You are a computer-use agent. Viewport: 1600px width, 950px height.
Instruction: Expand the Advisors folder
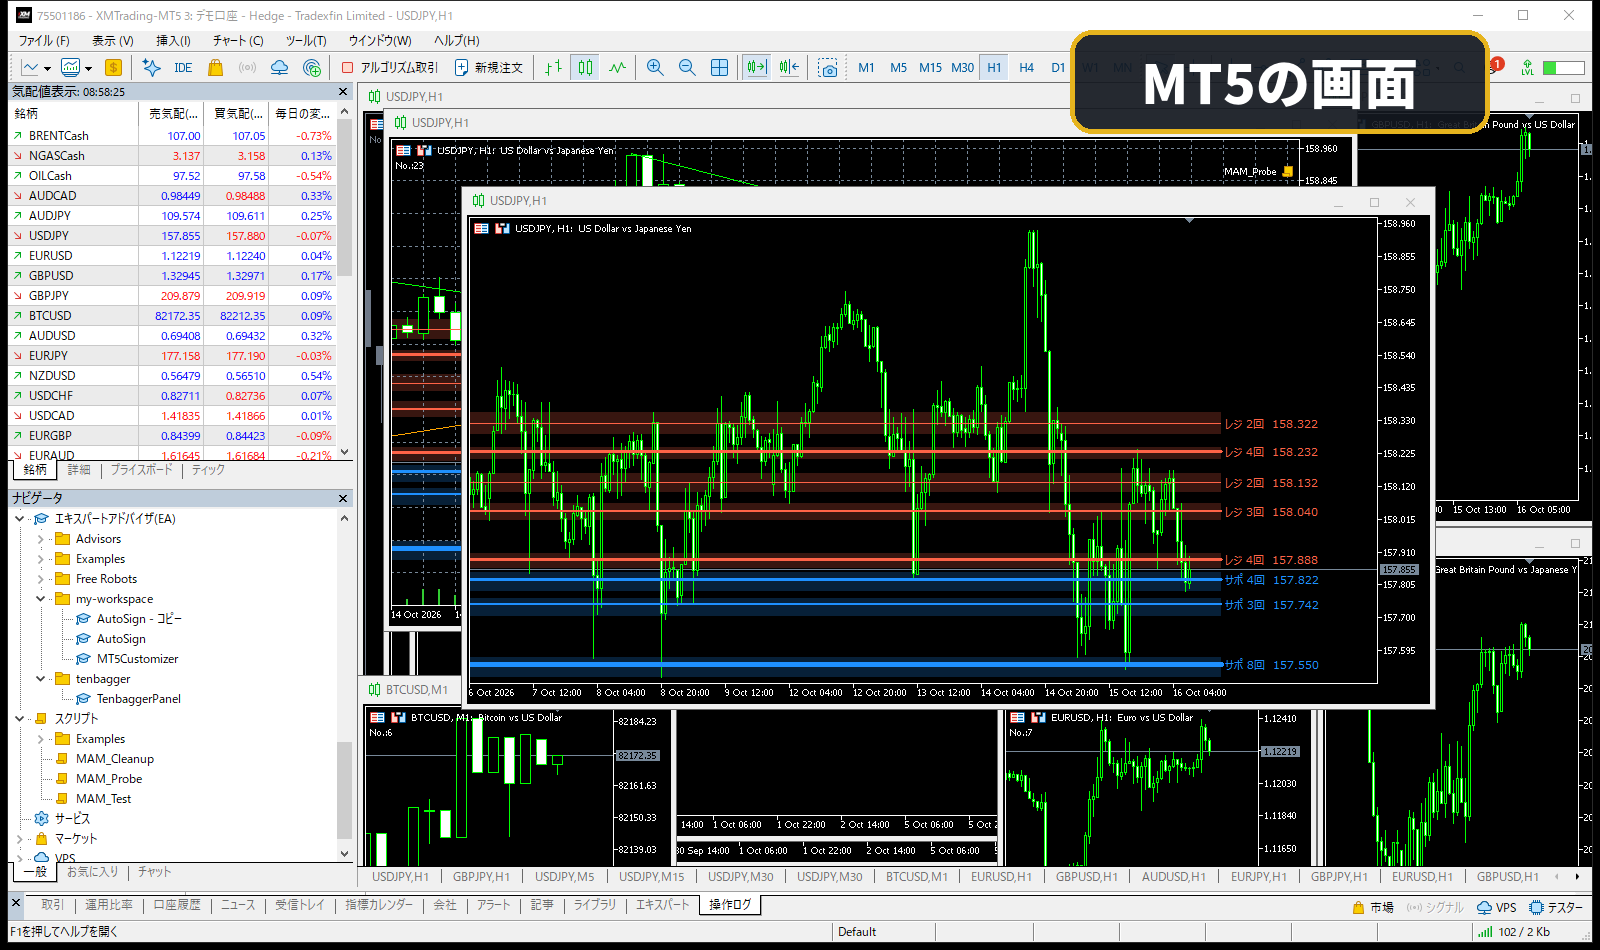pyautogui.click(x=40, y=539)
